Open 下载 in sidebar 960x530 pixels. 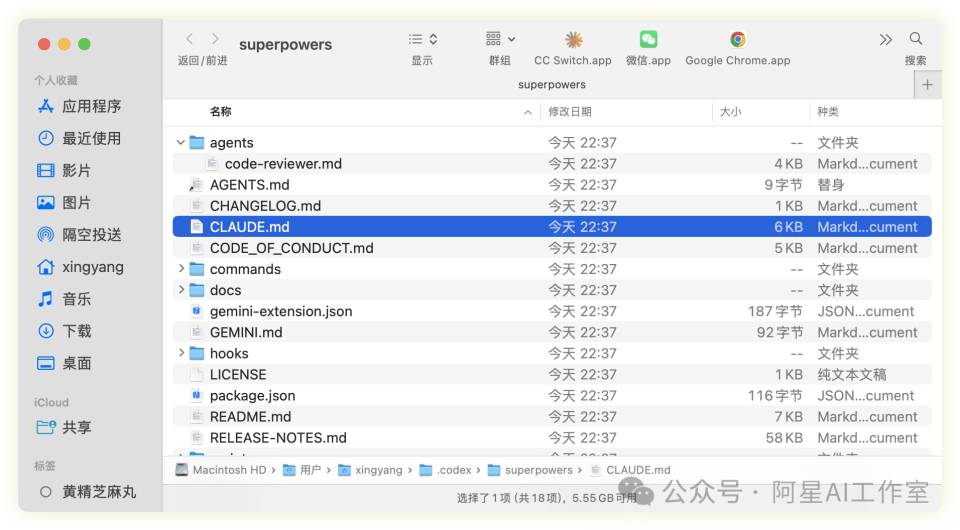tap(64, 331)
